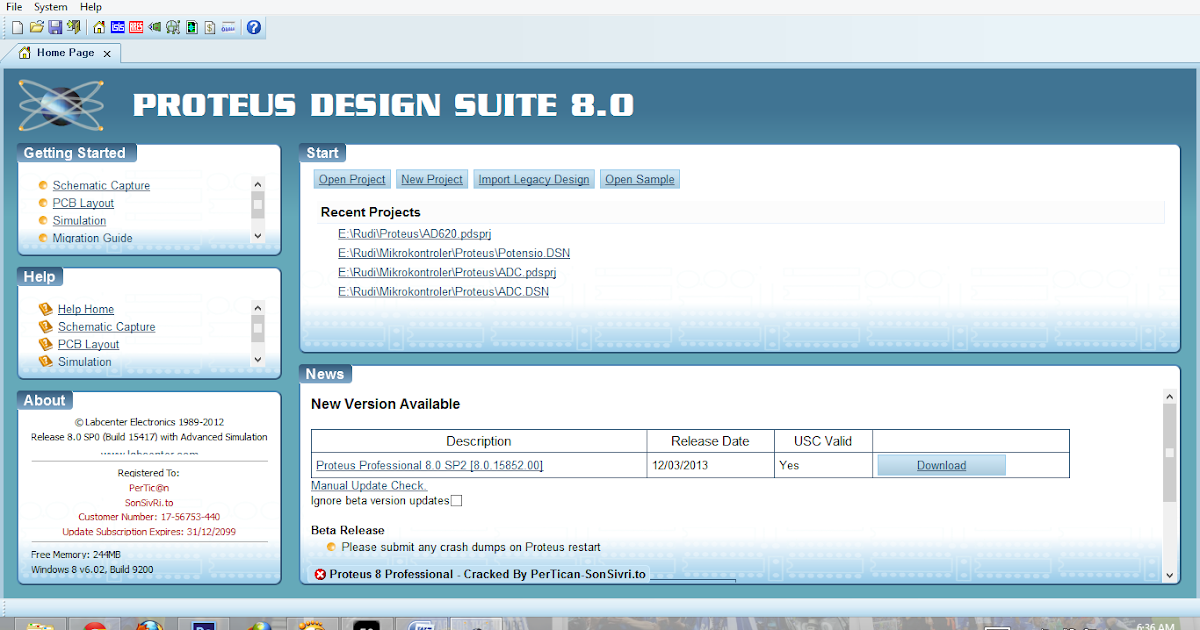Image resolution: width=1200 pixels, height=630 pixels.
Task: Open the Design Explorer toolbar icon
Action: coord(192,27)
